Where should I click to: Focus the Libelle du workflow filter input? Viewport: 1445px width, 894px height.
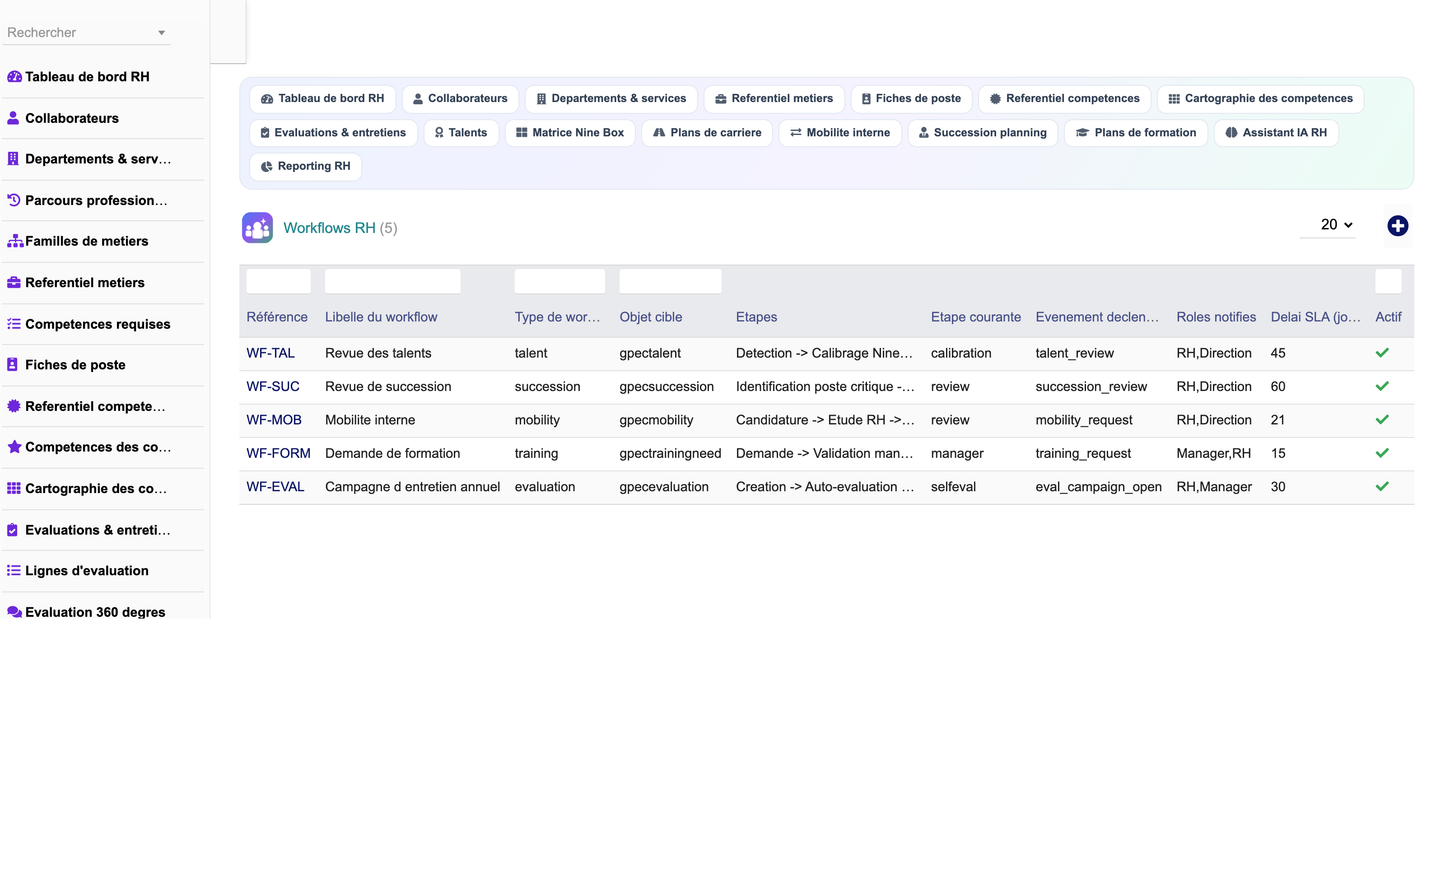tap(392, 281)
